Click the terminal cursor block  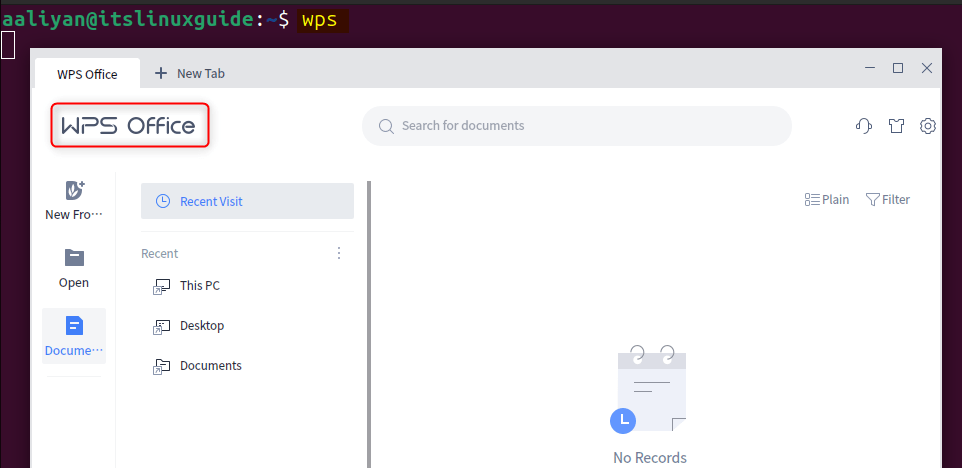tap(7, 45)
